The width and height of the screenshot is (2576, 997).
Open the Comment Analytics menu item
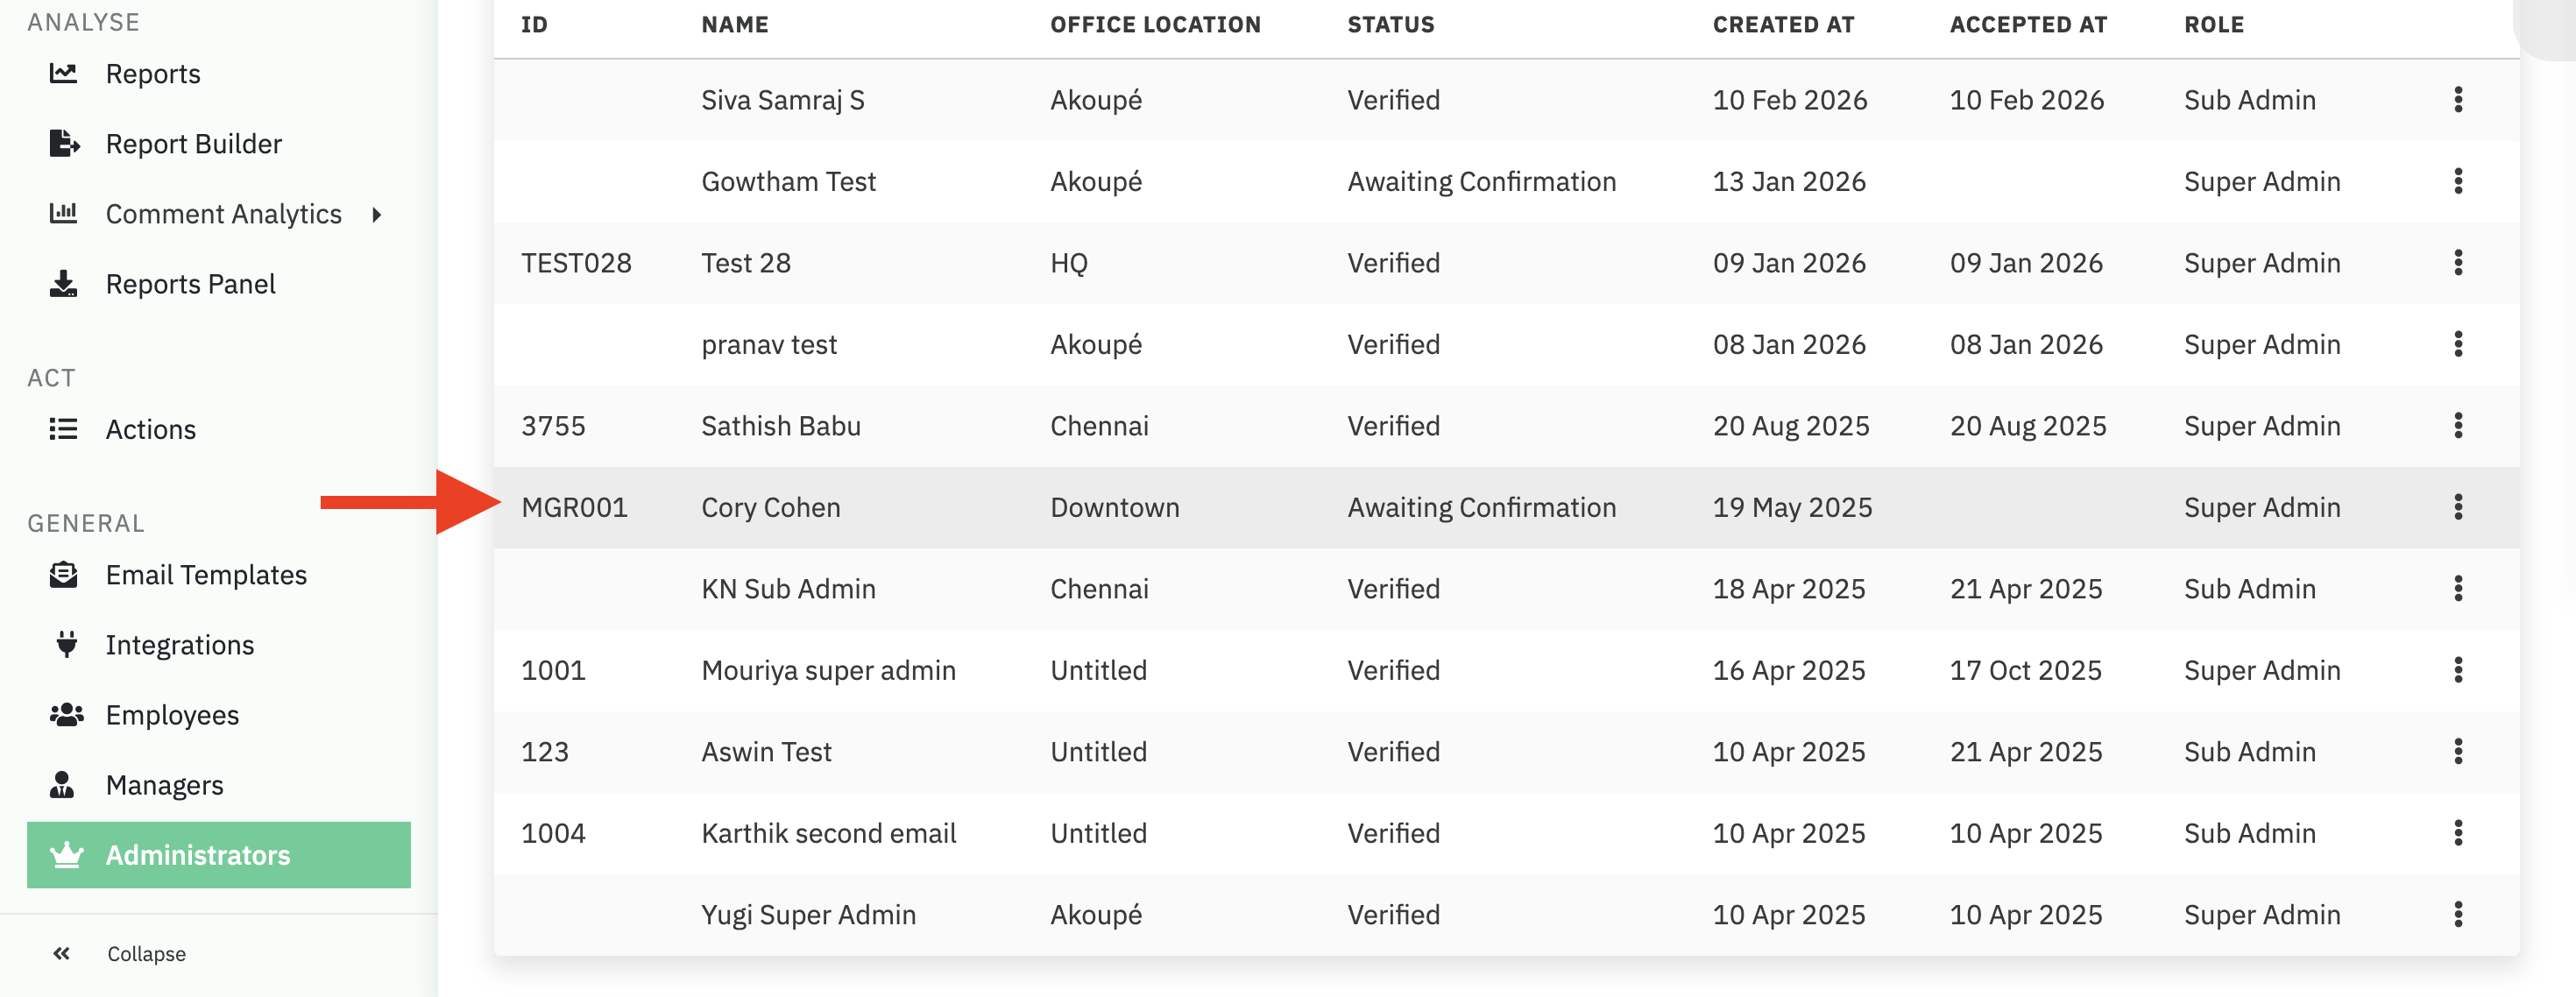(x=223, y=214)
